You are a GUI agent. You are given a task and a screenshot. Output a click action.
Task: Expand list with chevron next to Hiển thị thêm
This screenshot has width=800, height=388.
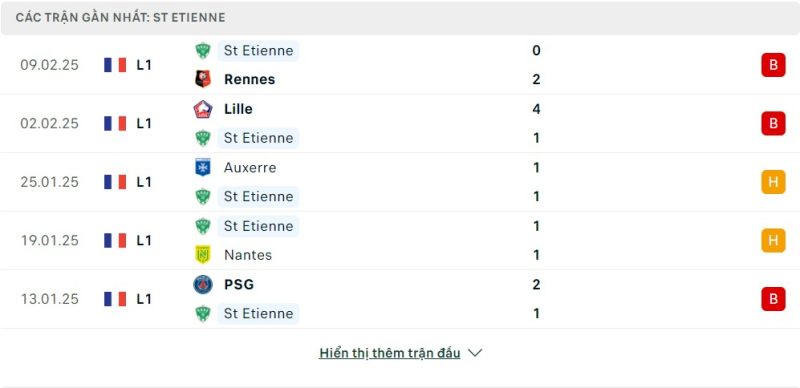[475, 353]
